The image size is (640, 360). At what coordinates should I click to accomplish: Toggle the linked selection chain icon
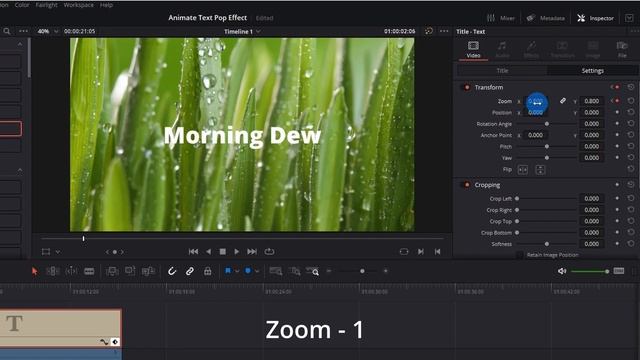click(190, 271)
